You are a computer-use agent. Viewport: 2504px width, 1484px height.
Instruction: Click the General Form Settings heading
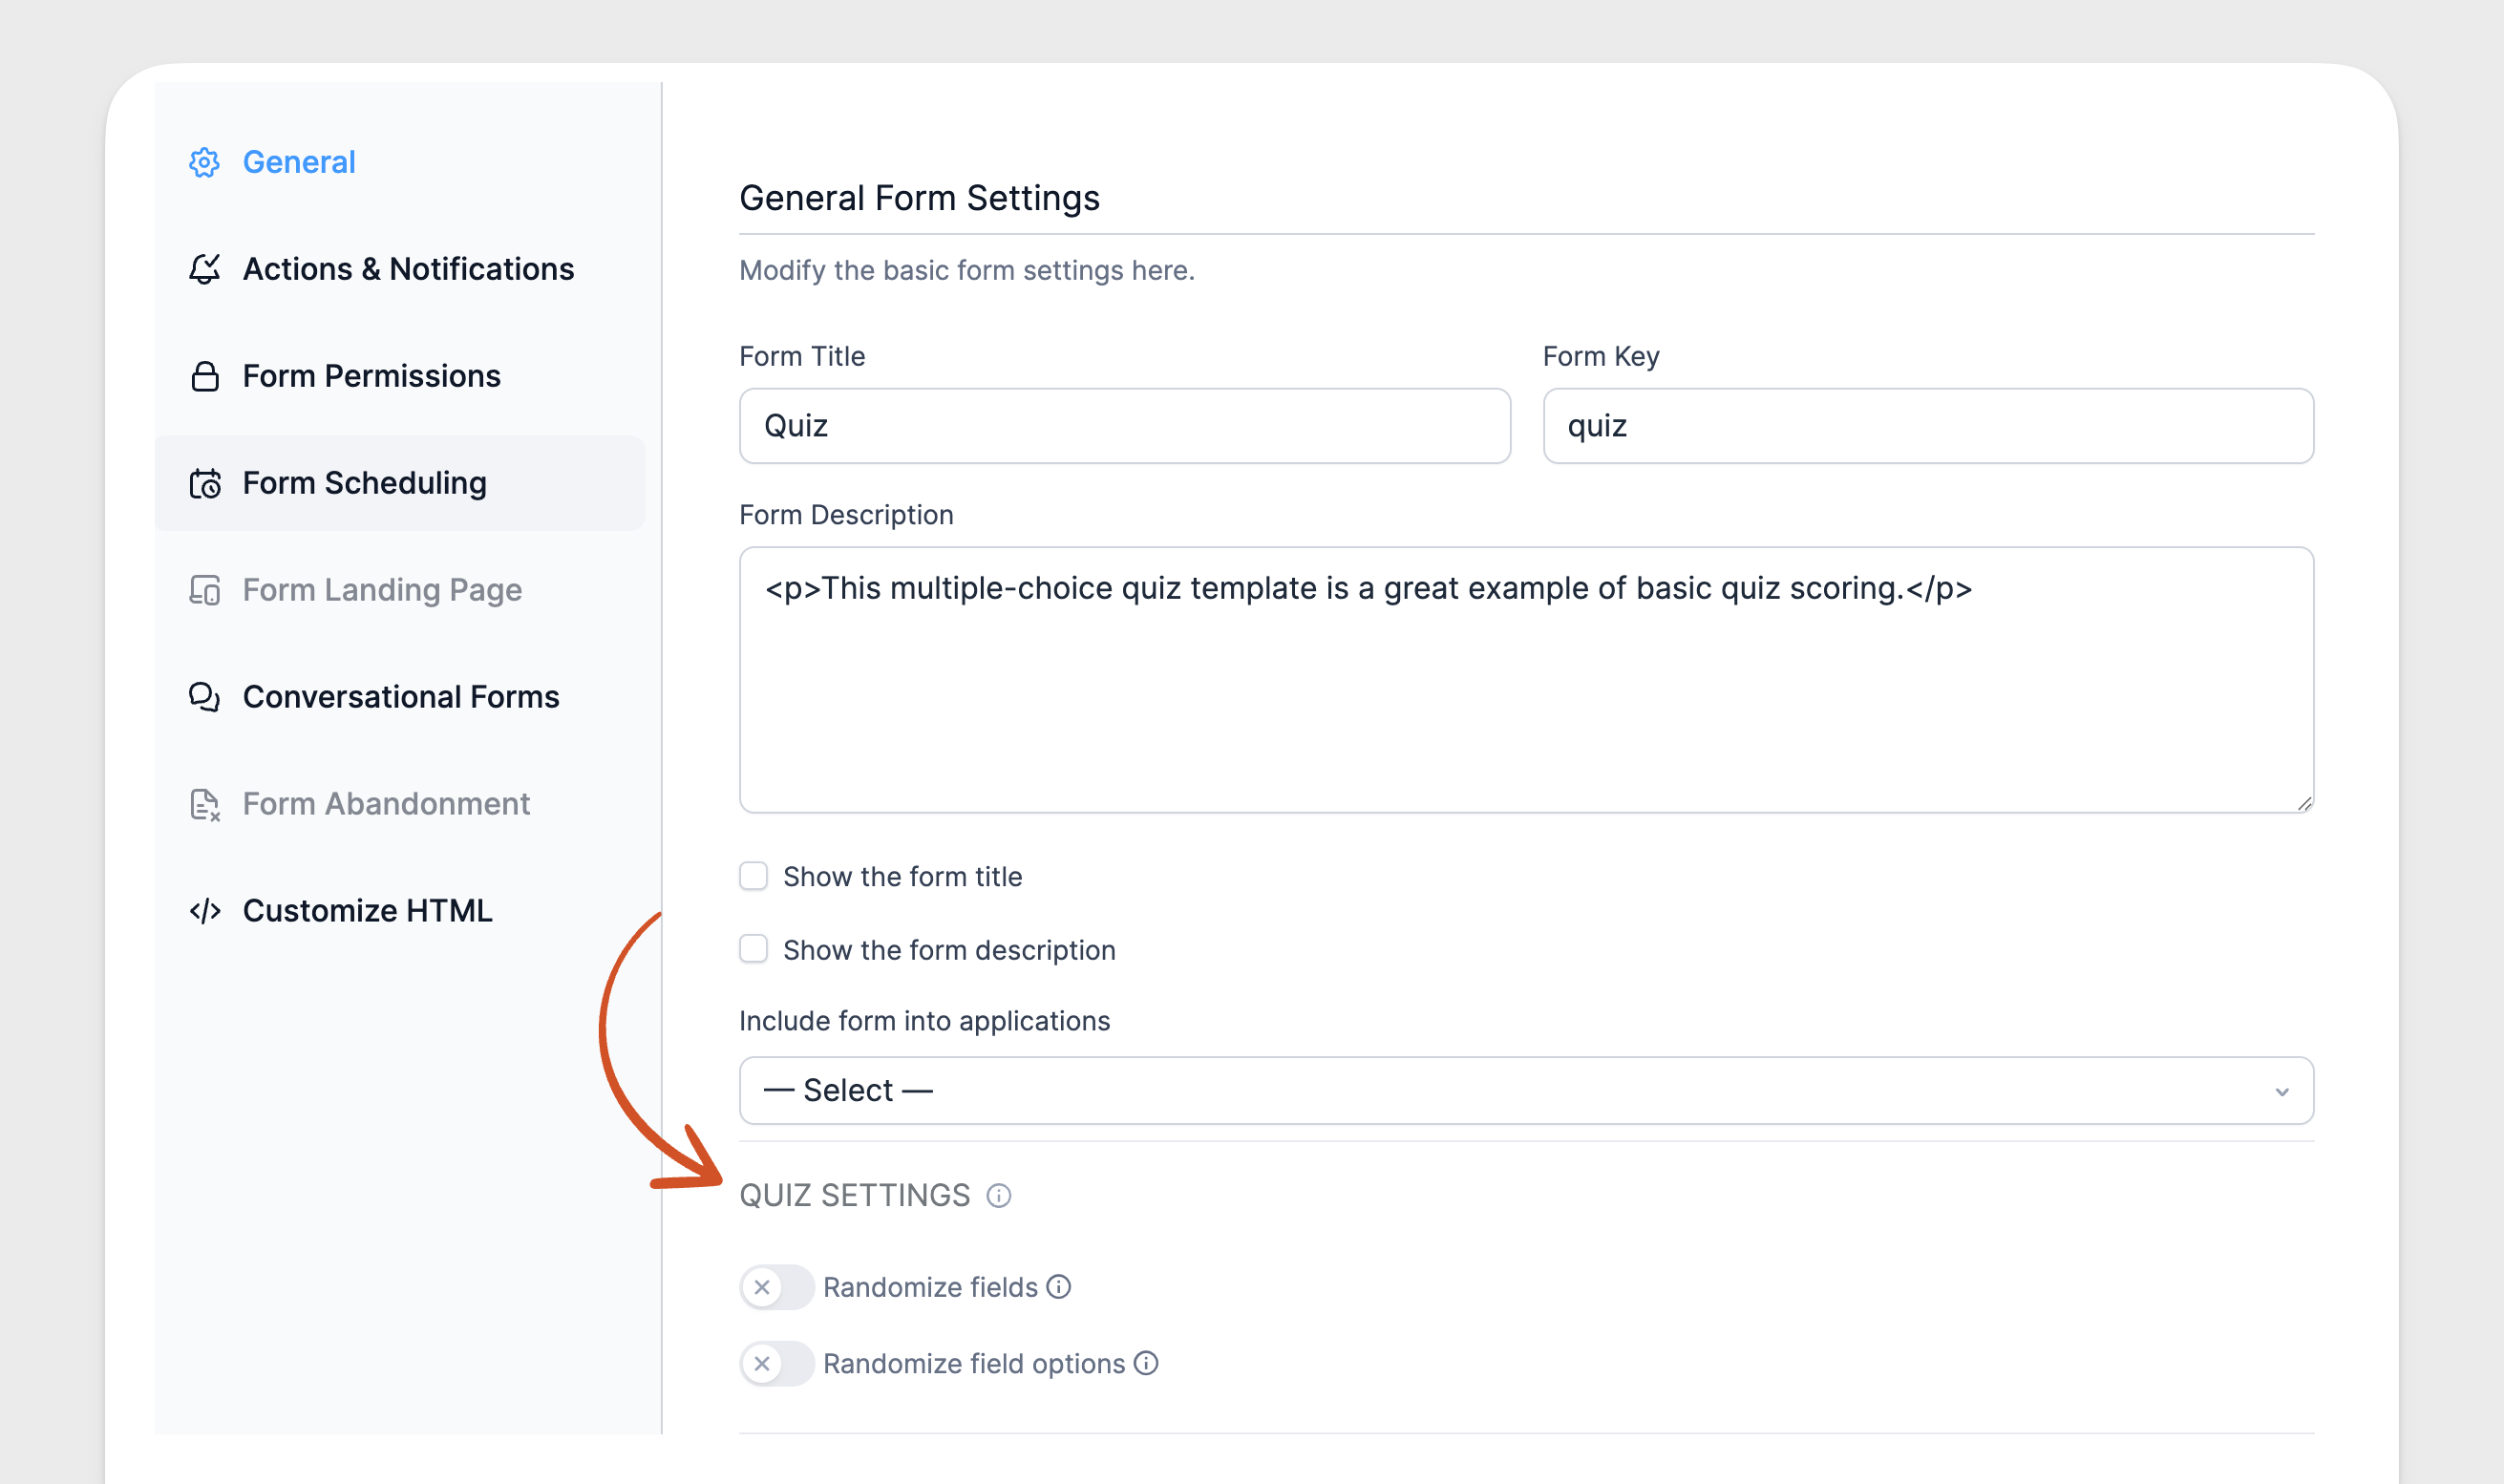[x=919, y=198]
